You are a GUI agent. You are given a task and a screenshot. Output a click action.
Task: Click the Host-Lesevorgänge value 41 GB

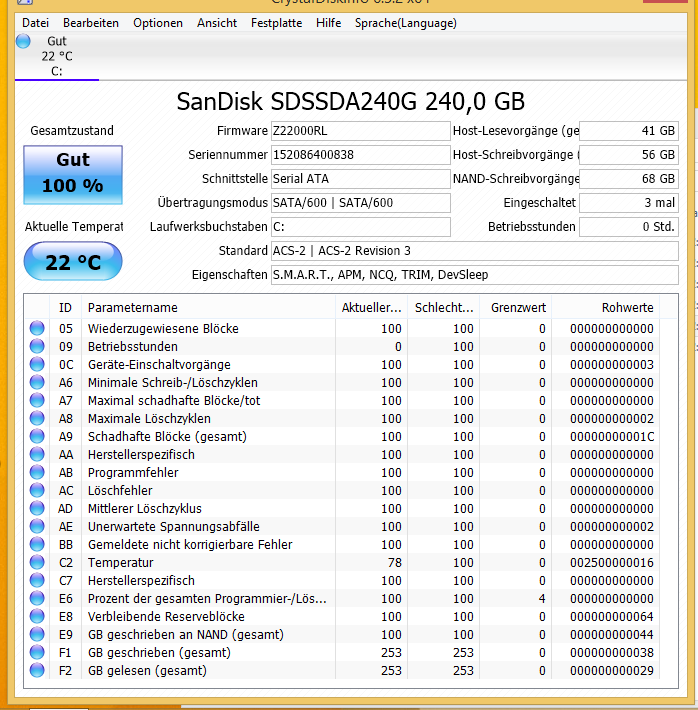pyautogui.click(x=629, y=131)
